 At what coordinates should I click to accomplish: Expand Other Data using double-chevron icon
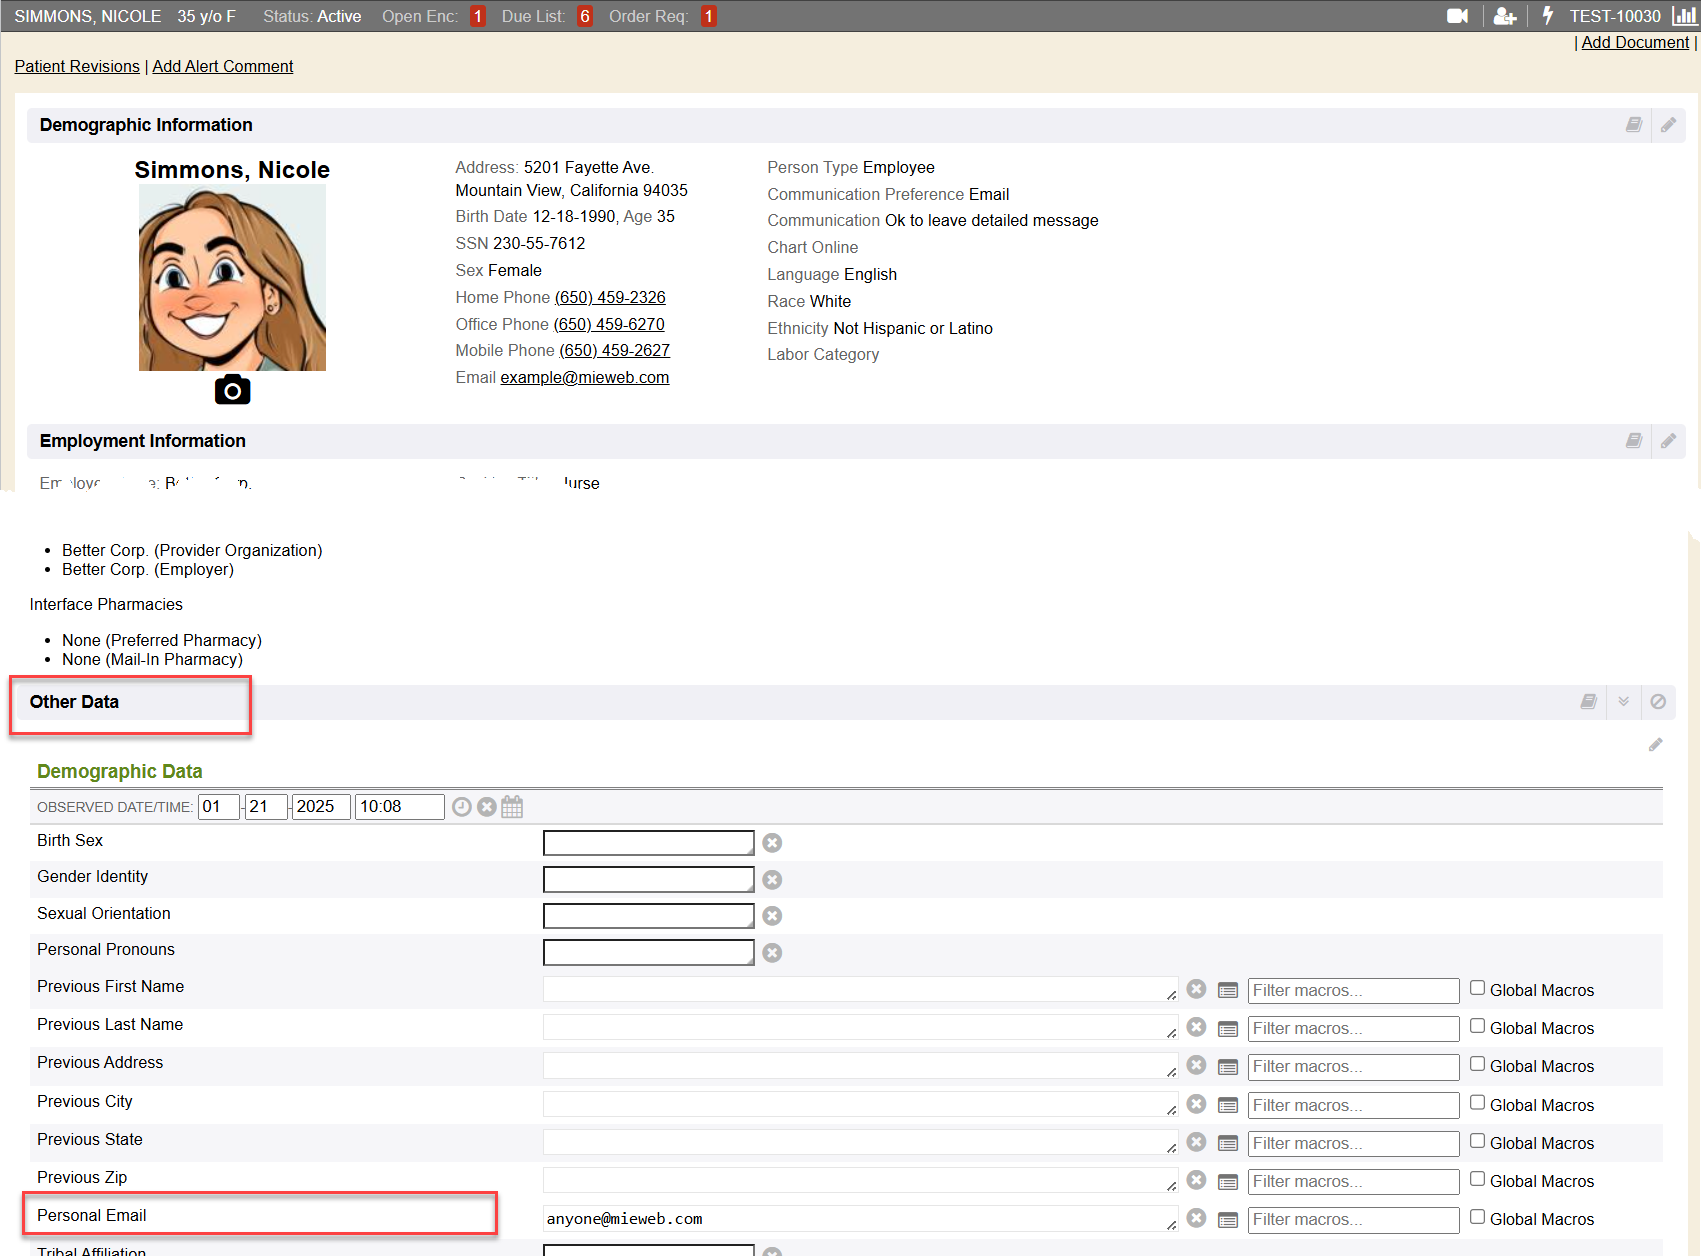tap(1624, 702)
